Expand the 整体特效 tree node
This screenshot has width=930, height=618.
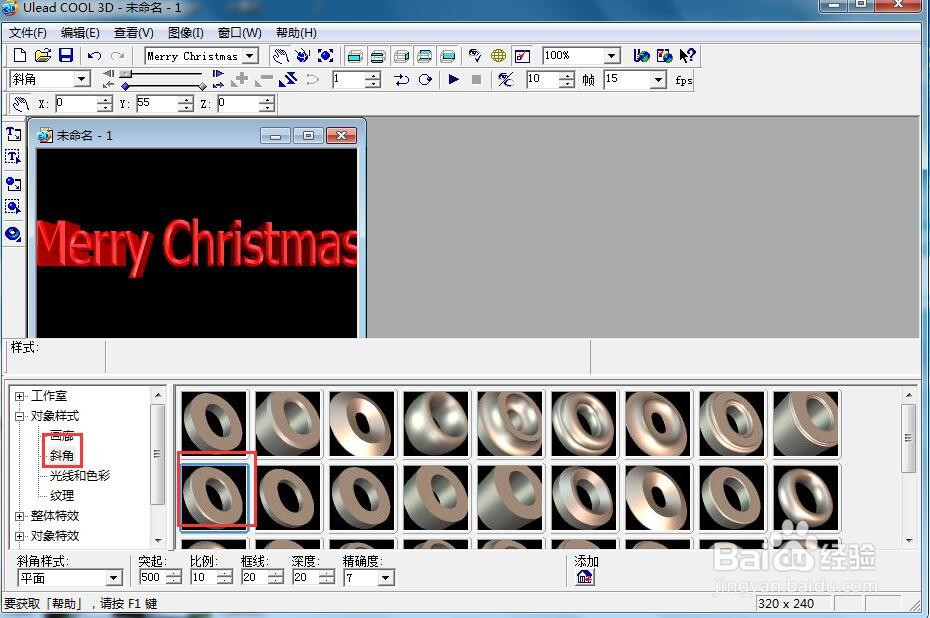click(20, 516)
